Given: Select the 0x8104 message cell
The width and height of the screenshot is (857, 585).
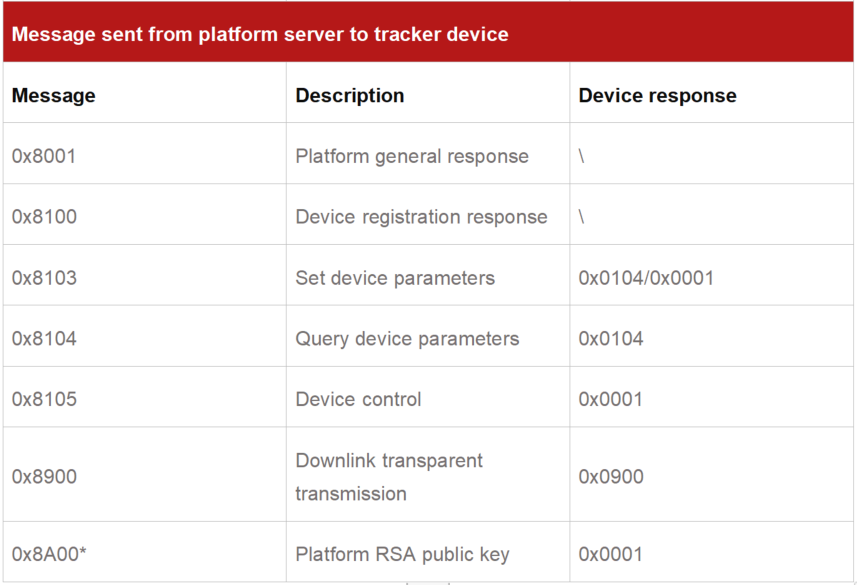Looking at the screenshot, I should (44, 339).
